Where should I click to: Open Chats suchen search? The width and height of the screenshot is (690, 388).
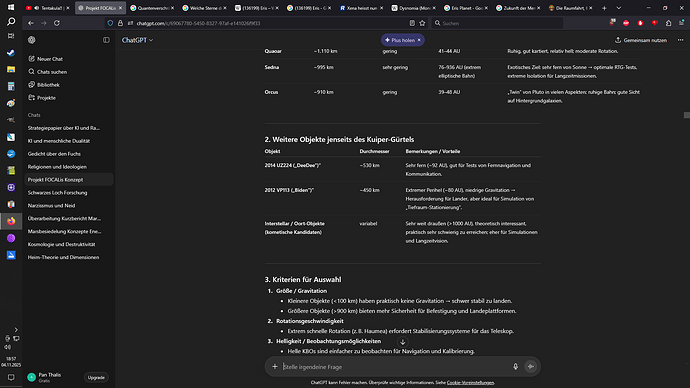(48, 72)
